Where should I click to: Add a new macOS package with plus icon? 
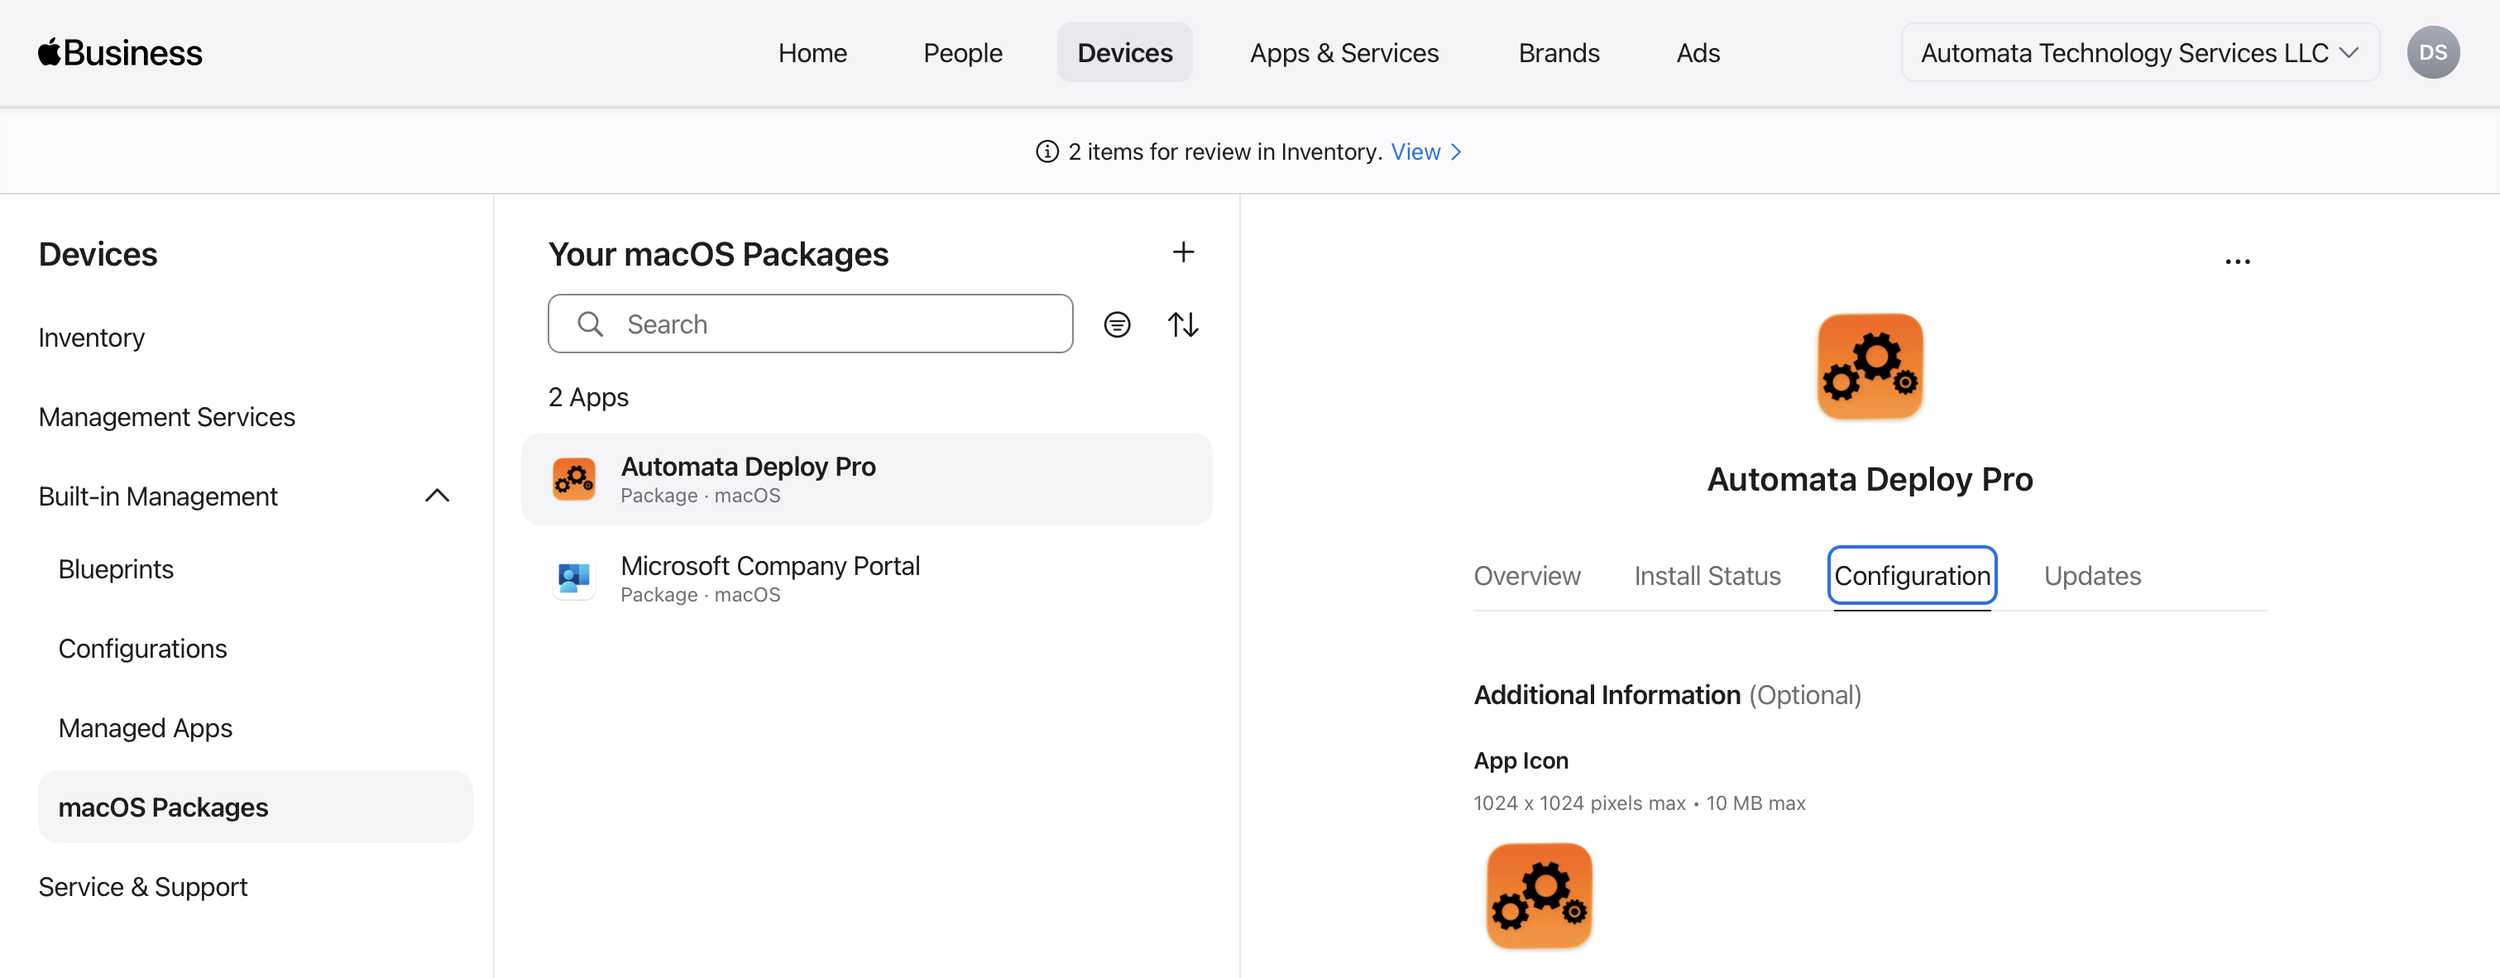click(x=1183, y=252)
